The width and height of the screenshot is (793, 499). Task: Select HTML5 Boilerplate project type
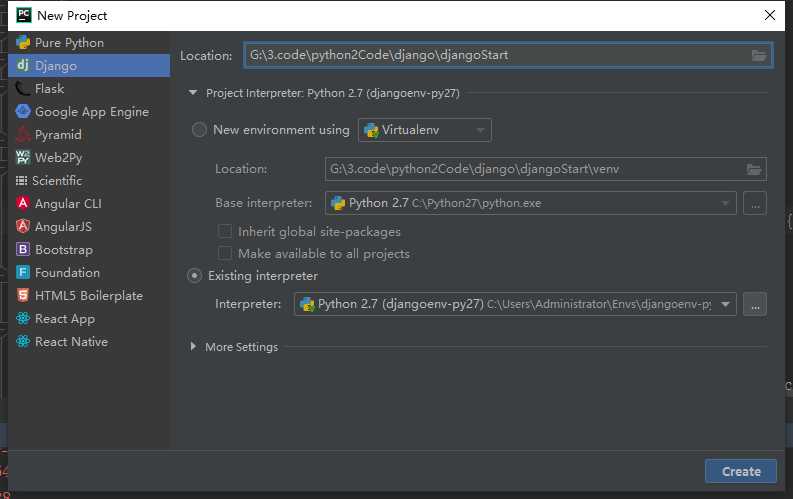click(89, 296)
